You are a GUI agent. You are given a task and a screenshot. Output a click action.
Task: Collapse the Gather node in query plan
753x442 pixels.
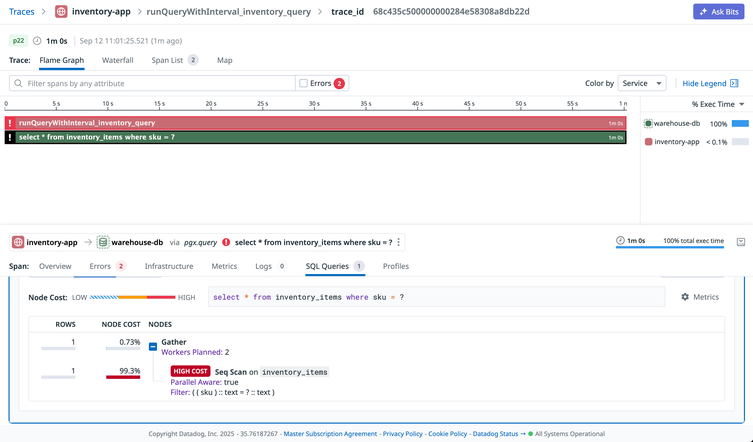153,346
